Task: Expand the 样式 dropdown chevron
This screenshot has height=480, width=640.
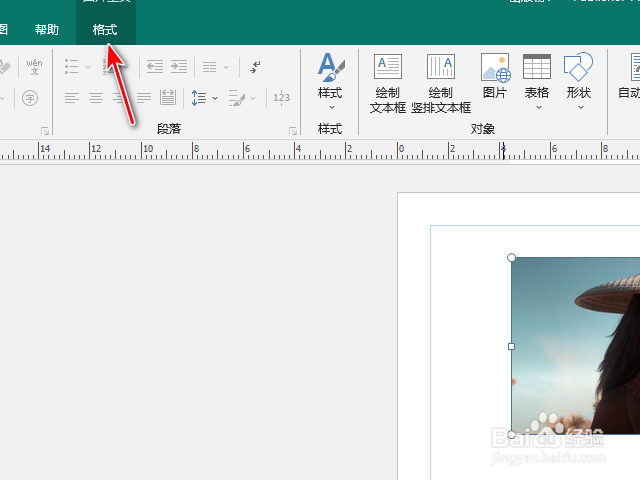Action: click(x=332, y=107)
